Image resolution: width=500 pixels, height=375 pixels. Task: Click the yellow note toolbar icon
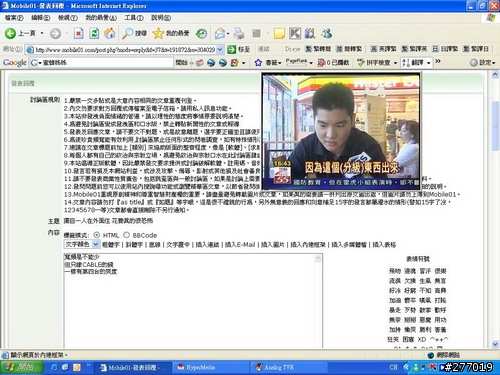(279, 33)
